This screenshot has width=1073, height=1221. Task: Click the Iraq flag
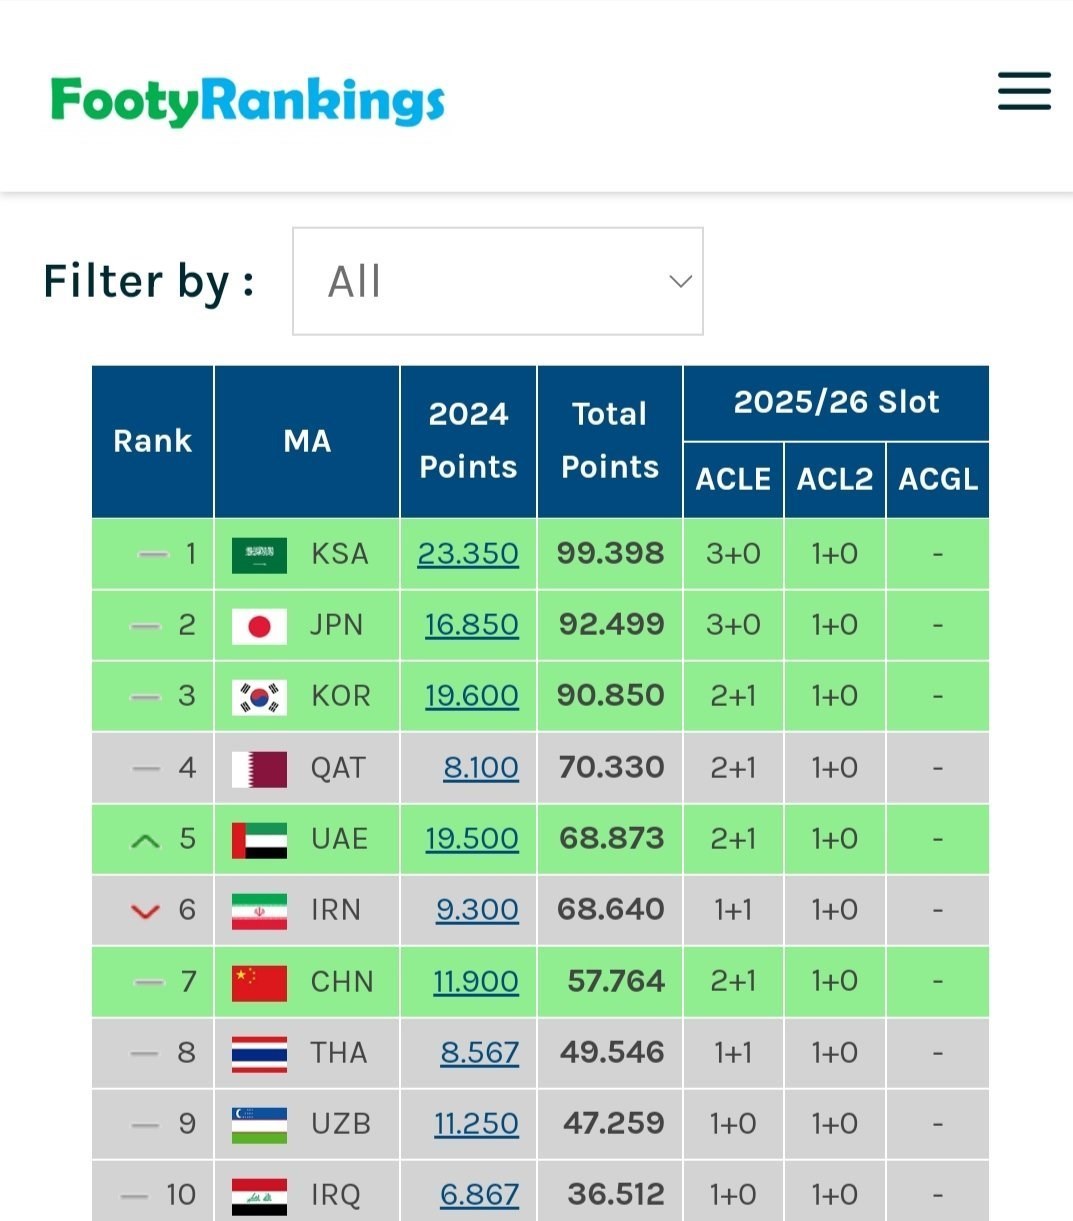click(259, 1194)
